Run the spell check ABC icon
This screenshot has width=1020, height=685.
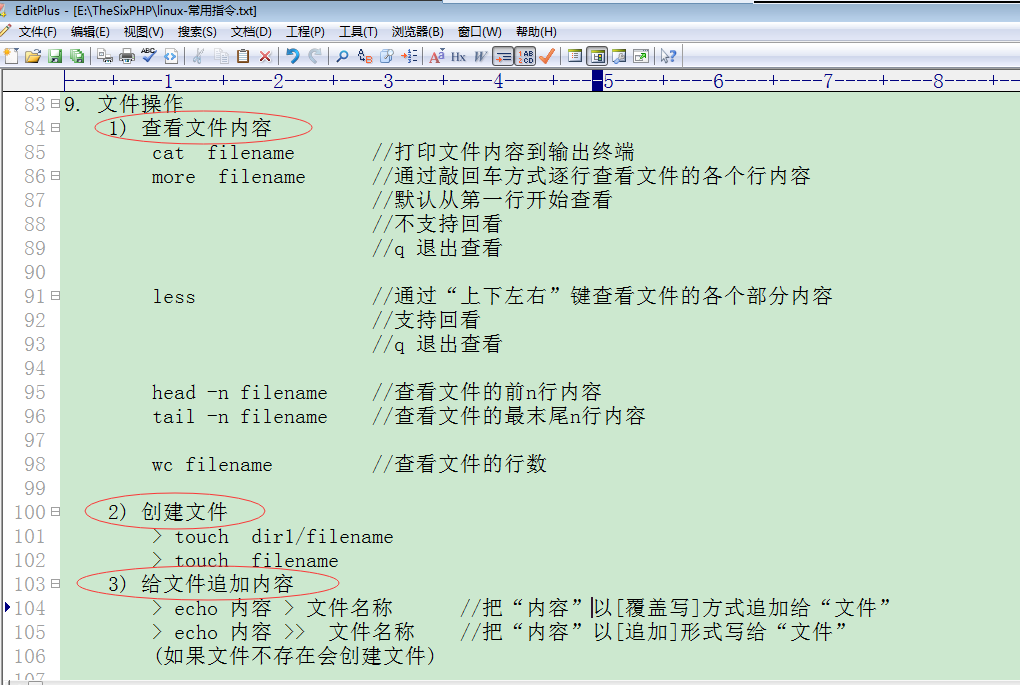[x=149, y=56]
